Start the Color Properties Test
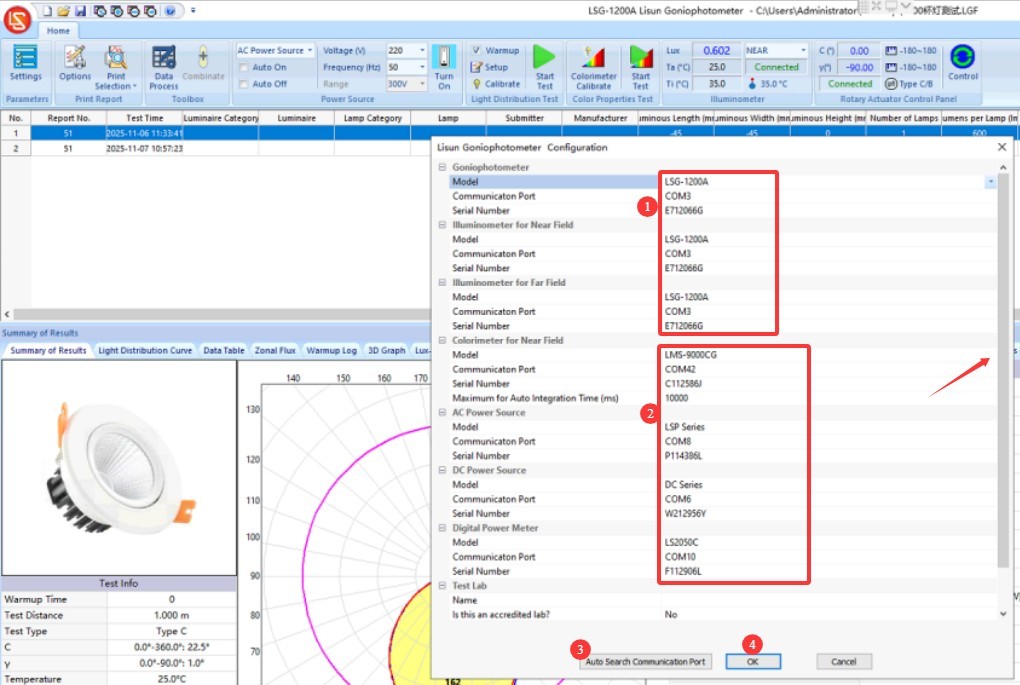Viewport: 1020px width, 685px height. click(x=640, y=67)
